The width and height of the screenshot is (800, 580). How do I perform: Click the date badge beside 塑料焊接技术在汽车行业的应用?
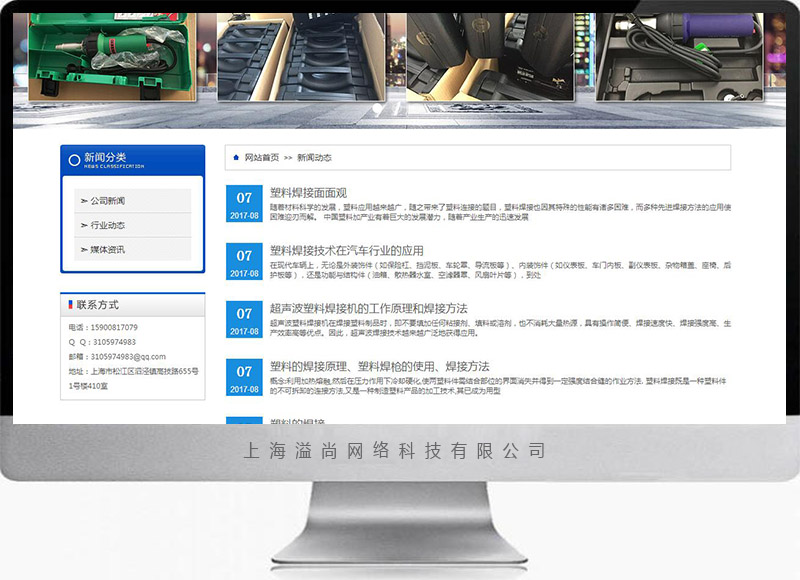tap(244, 261)
